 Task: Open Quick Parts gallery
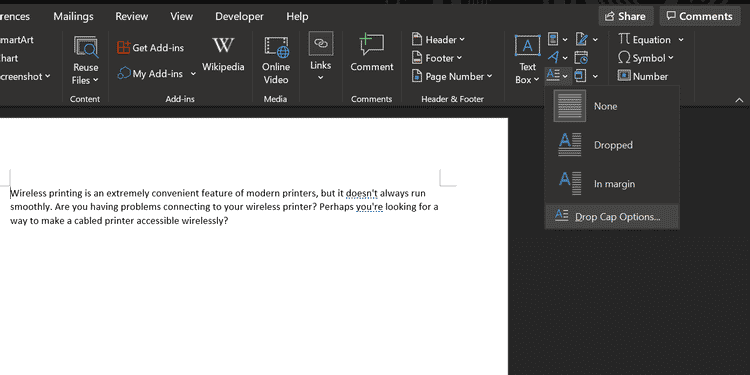pyautogui.click(x=553, y=39)
